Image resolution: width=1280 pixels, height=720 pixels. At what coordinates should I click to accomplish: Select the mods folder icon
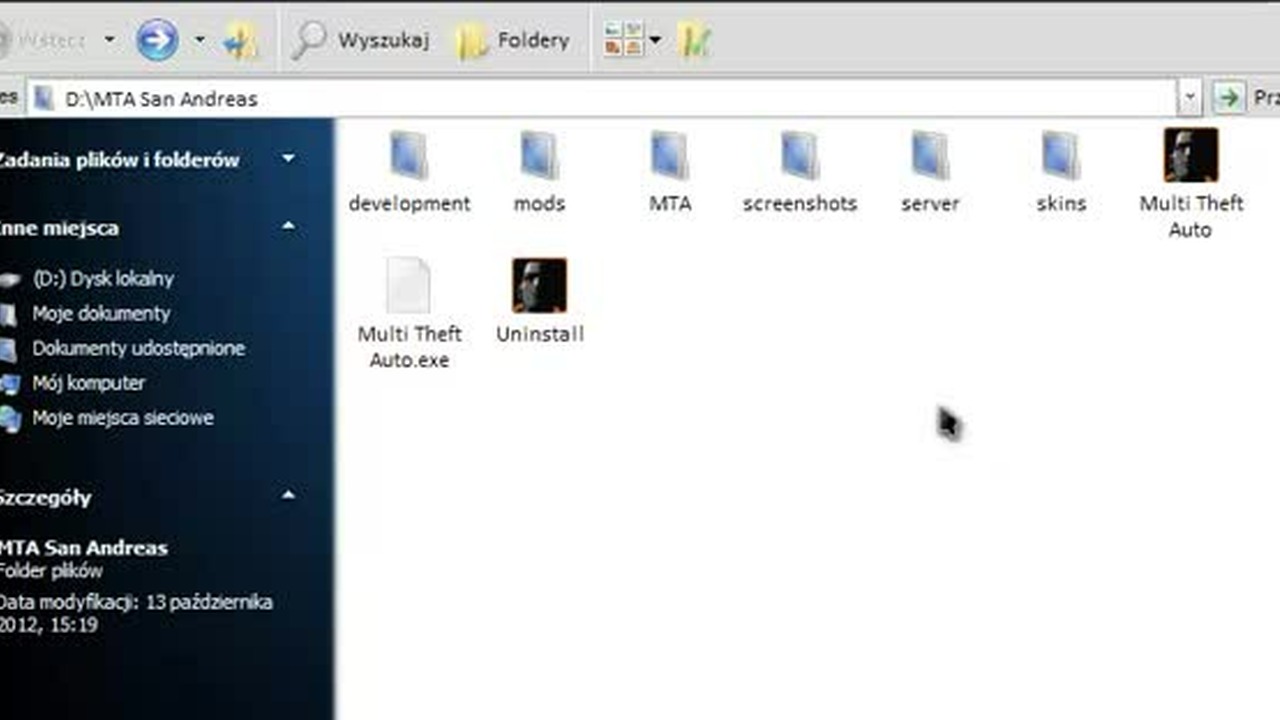point(540,156)
